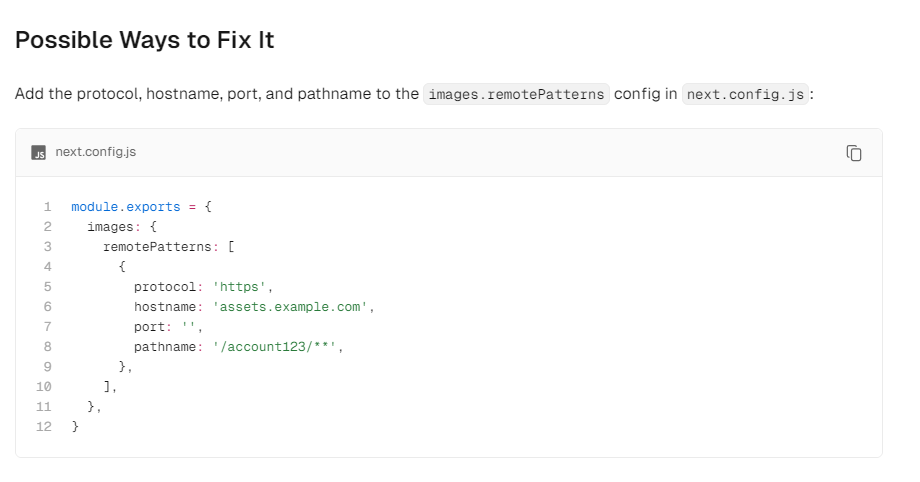Click line number 1 in the gutter
Screen dimensions: 920x482
click(48, 207)
